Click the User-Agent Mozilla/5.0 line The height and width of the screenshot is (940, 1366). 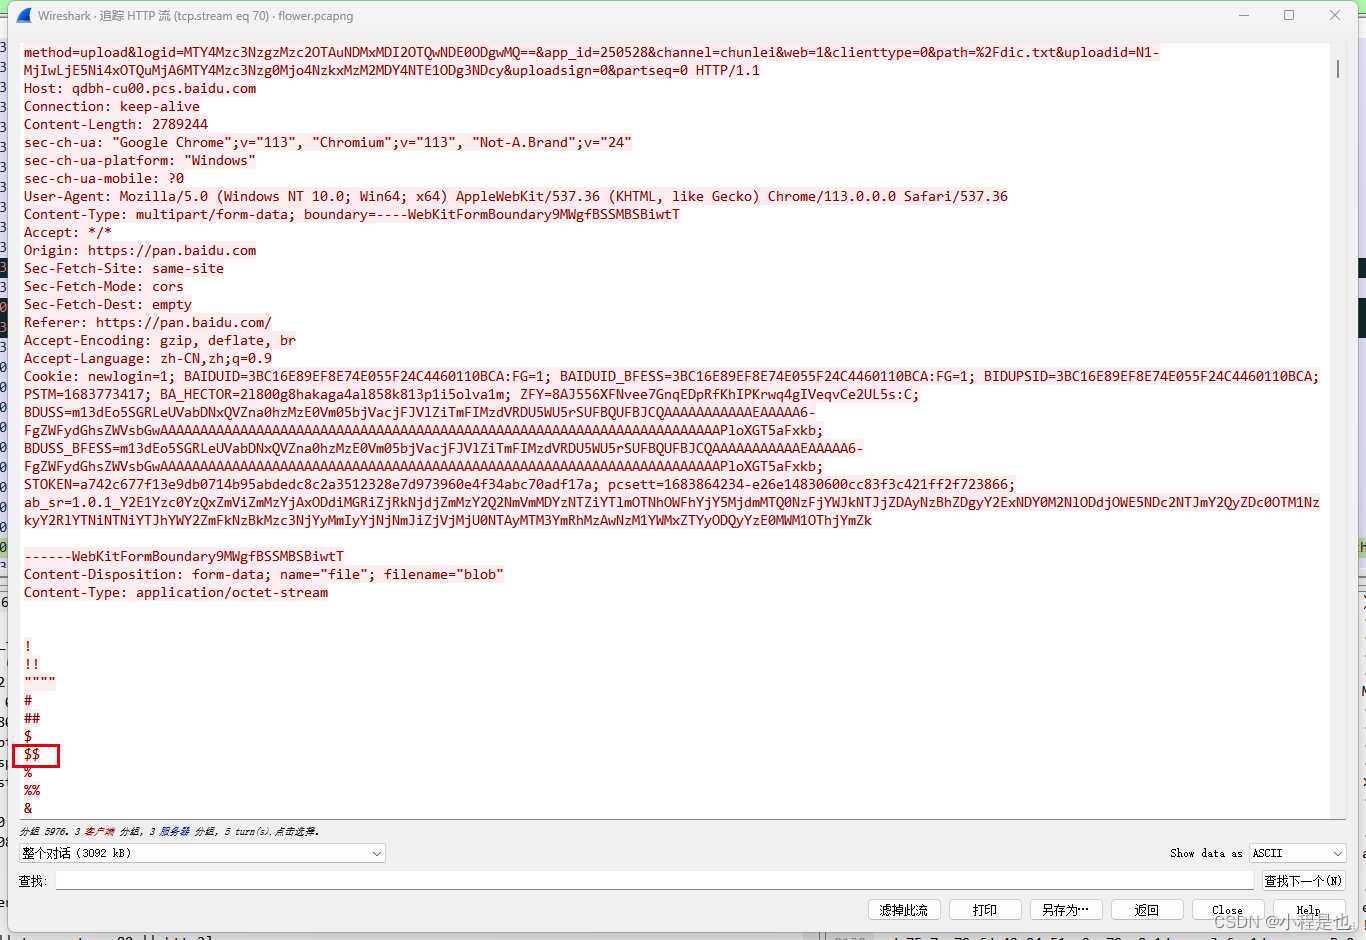[516, 196]
